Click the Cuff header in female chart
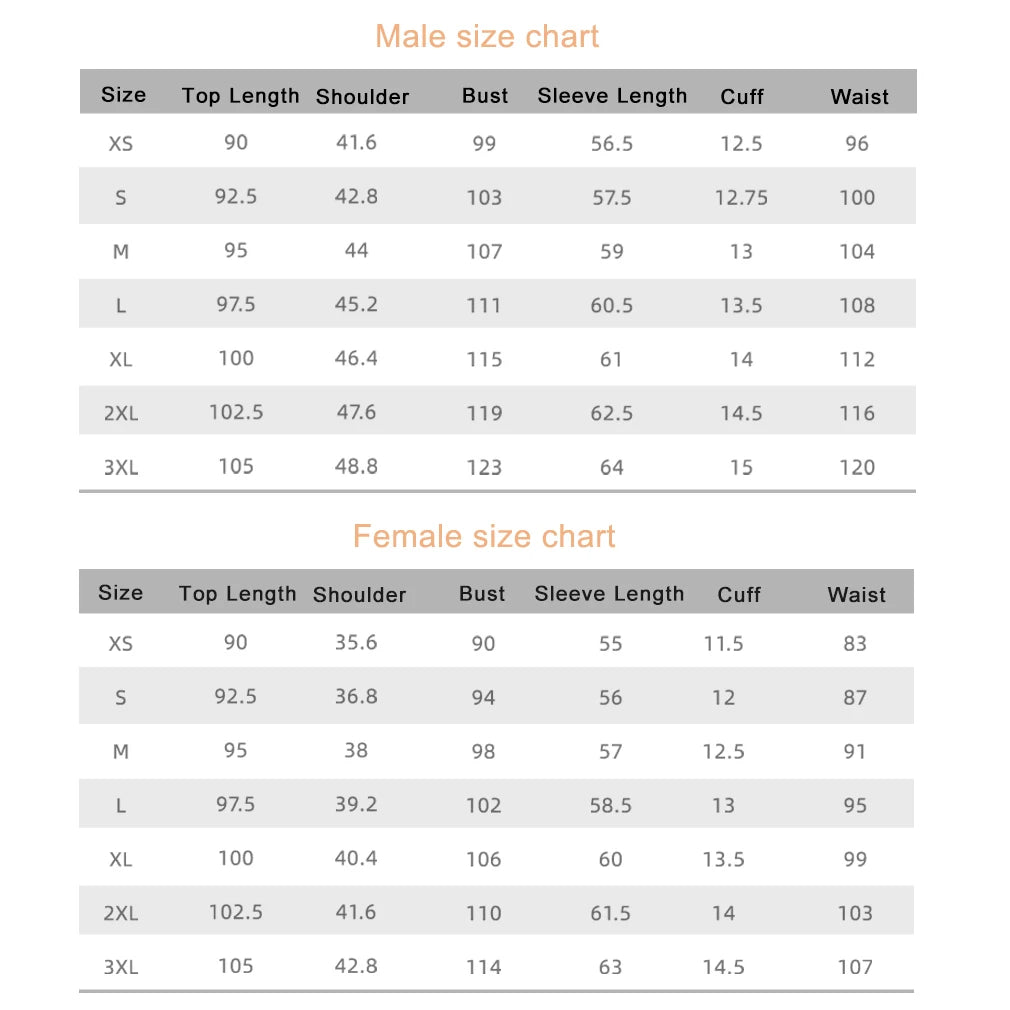1010x1010 pixels. pyautogui.click(x=739, y=594)
